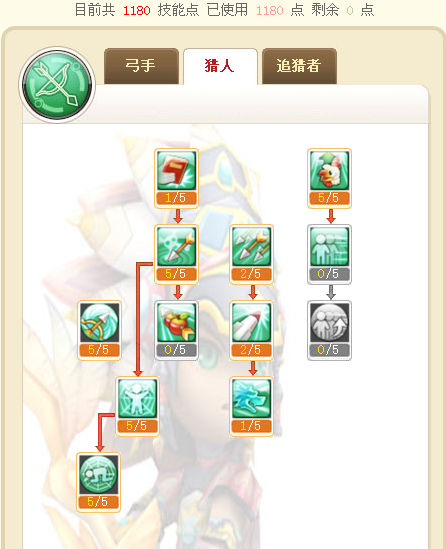Select the crawling person in web skill

(x=98, y=474)
